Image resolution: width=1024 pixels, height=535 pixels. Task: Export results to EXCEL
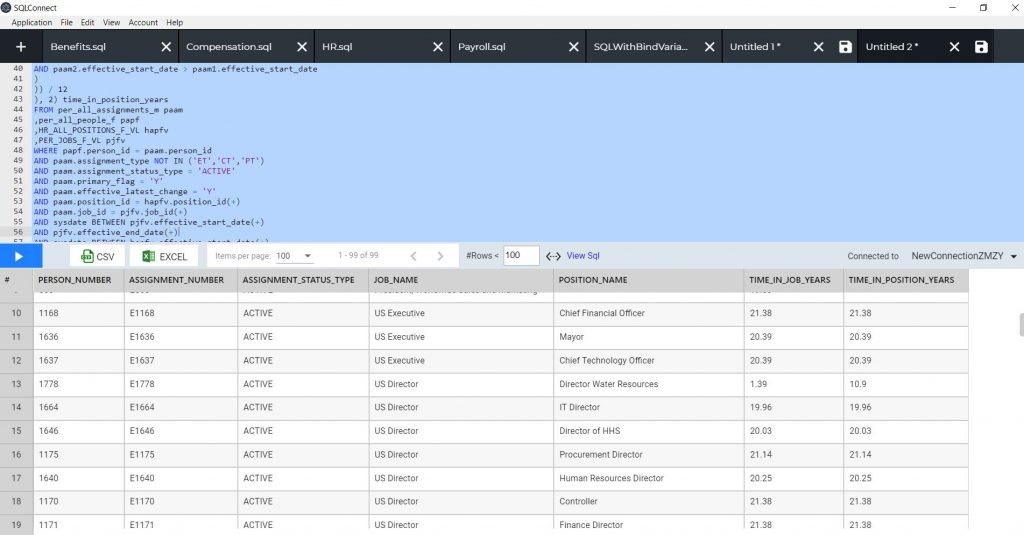(165, 256)
